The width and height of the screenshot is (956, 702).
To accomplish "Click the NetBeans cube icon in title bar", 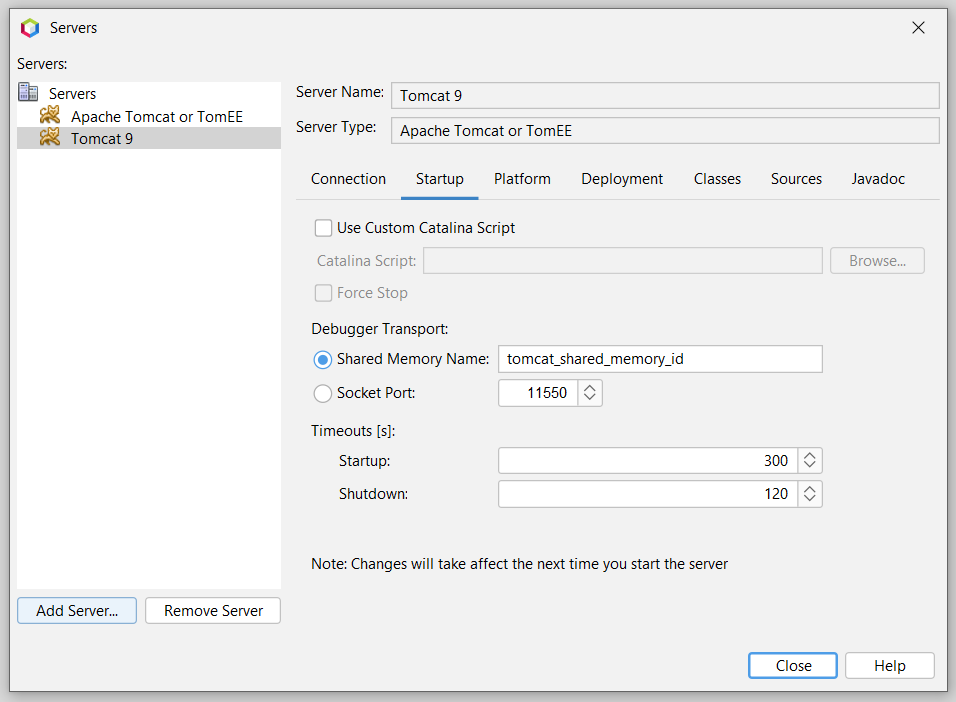I will [x=30, y=27].
